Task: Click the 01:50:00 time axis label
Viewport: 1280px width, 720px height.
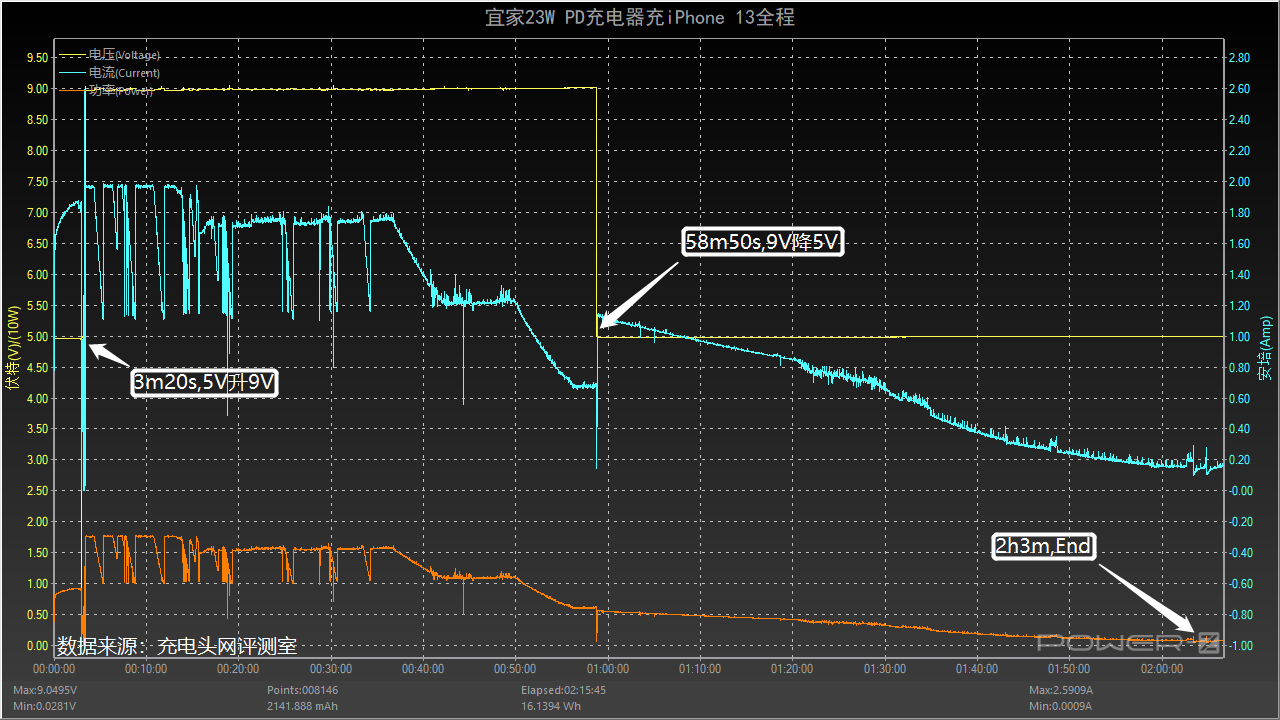Action: pyautogui.click(x=1069, y=668)
